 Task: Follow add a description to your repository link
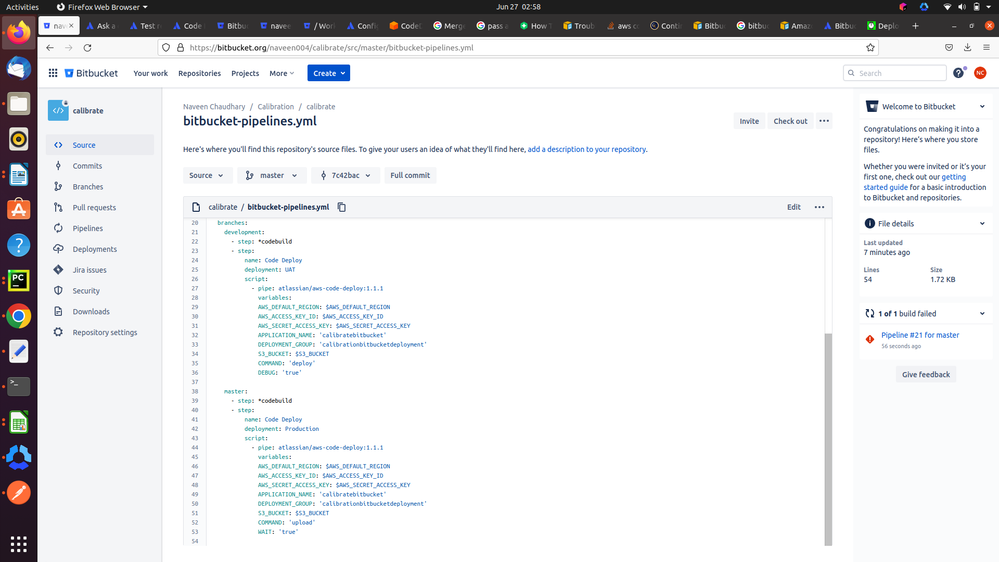click(x=587, y=149)
